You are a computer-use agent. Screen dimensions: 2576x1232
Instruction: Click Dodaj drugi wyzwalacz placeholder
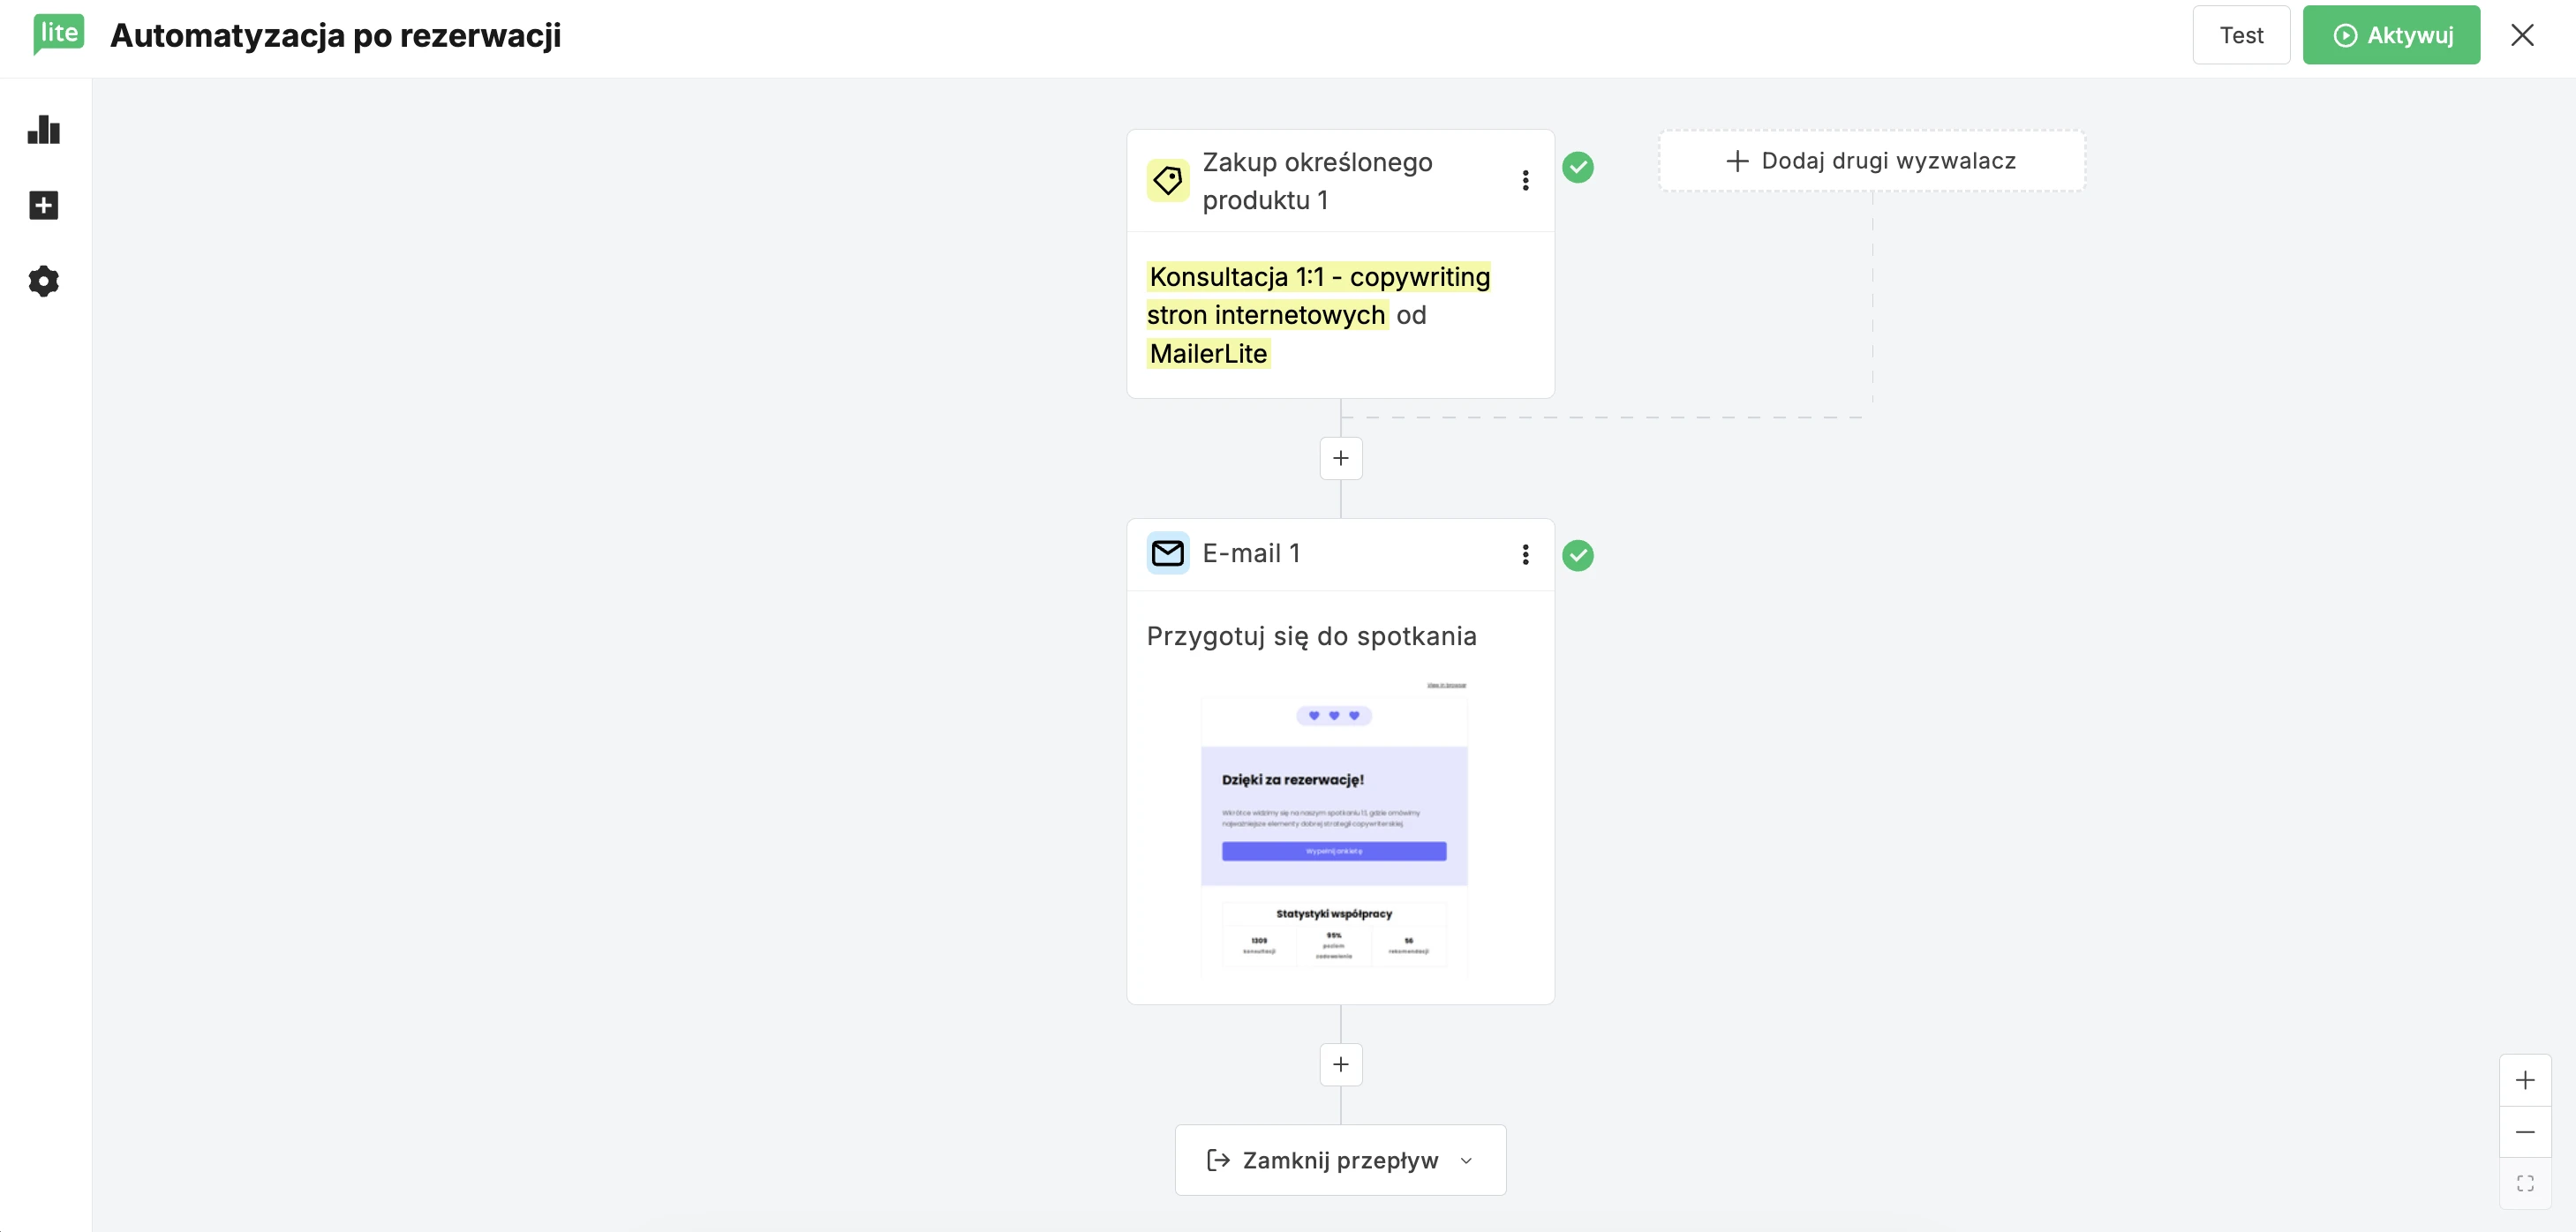tap(1871, 161)
